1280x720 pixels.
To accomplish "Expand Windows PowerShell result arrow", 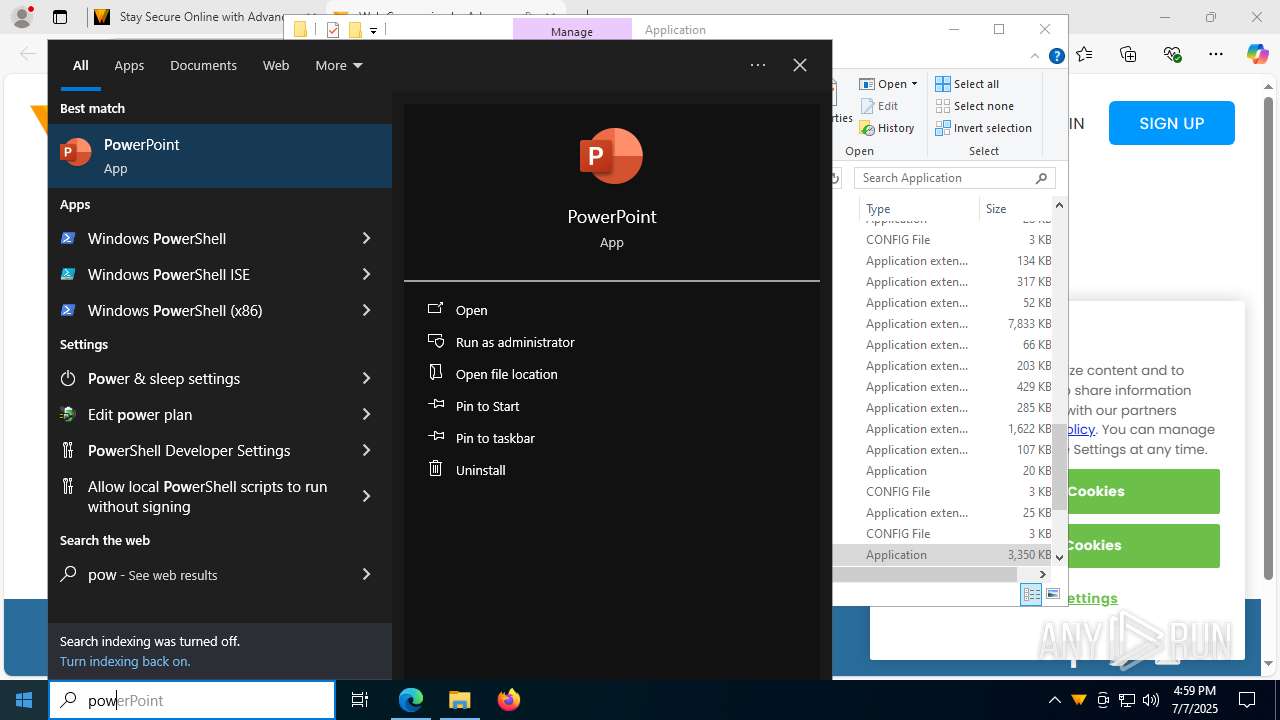I will pyautogui.click(x=366, y=238).
